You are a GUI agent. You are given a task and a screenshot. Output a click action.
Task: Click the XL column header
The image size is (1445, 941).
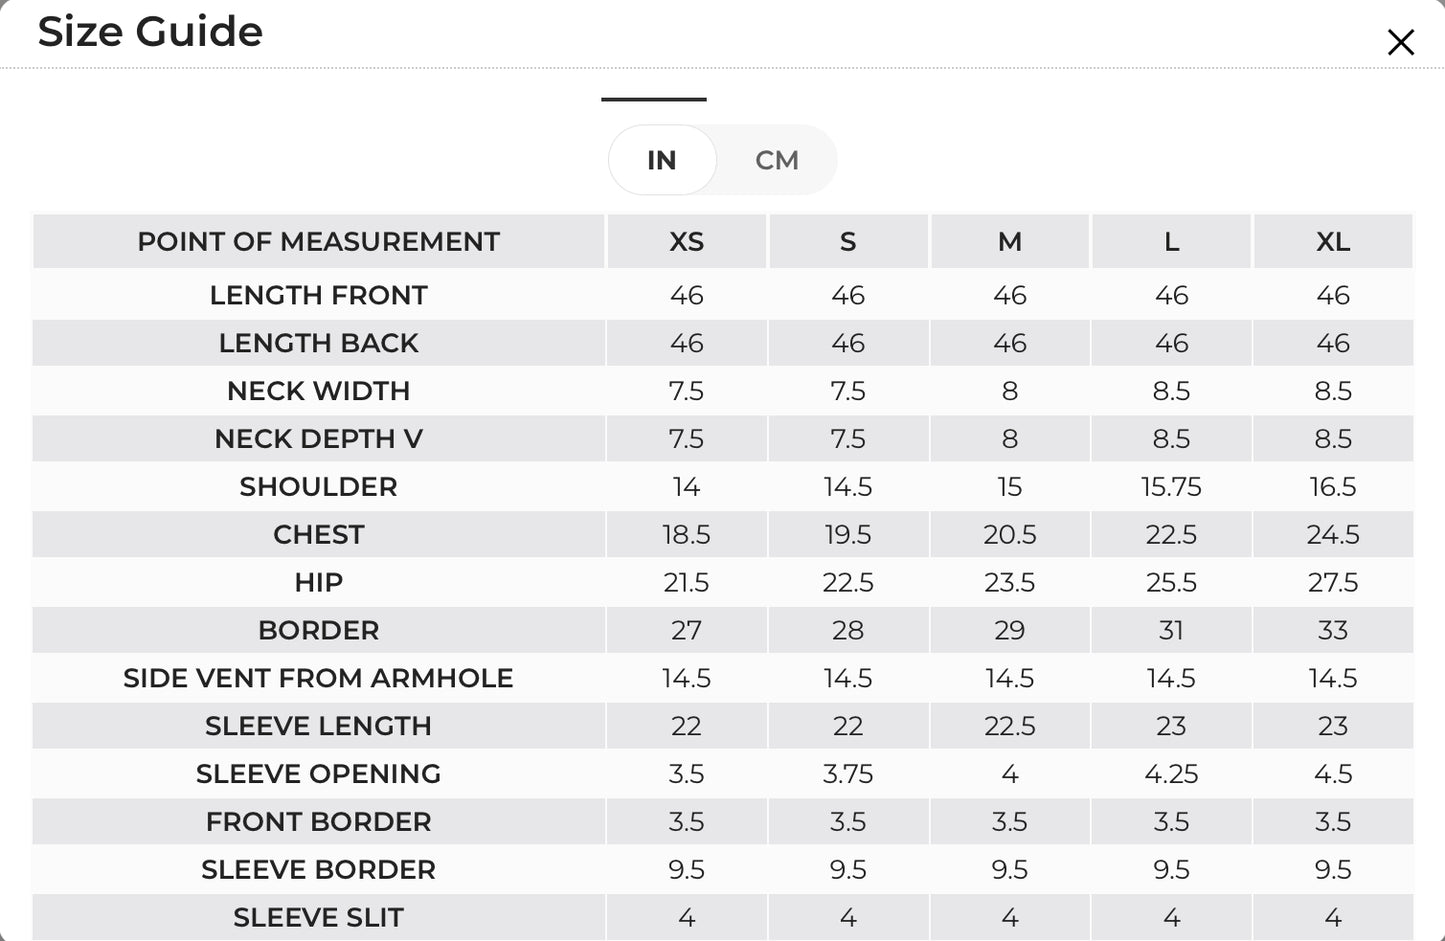coord(1333,241)
